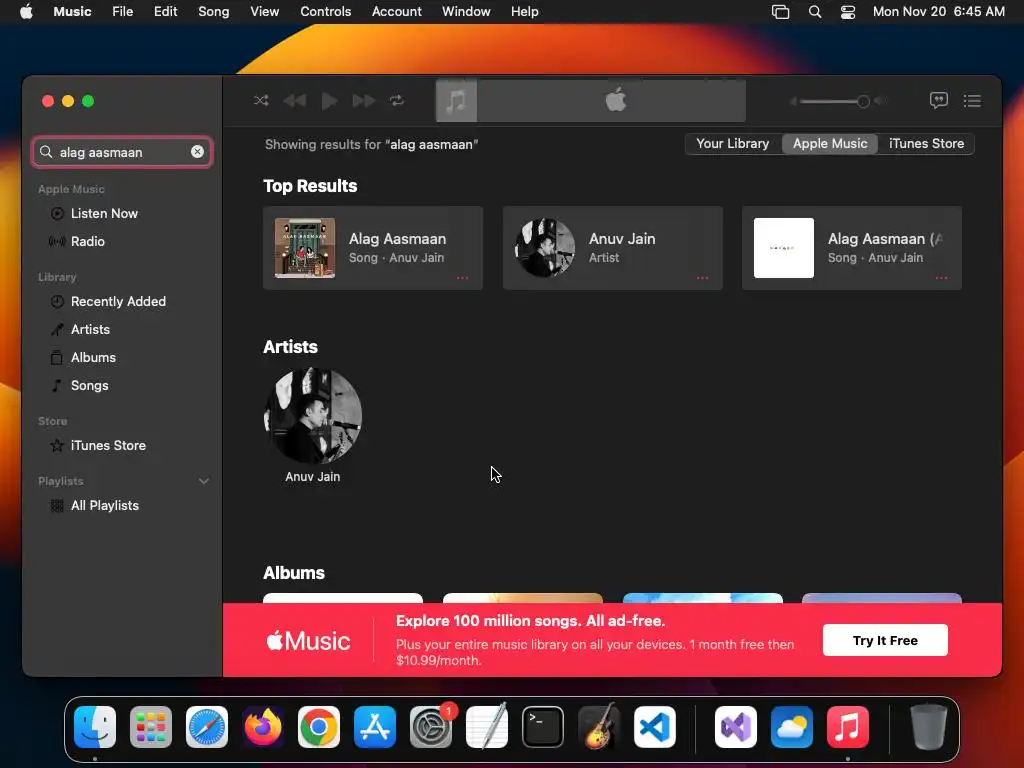
Task: Toggle repeat mode
Action: click(x=397, y=101)
